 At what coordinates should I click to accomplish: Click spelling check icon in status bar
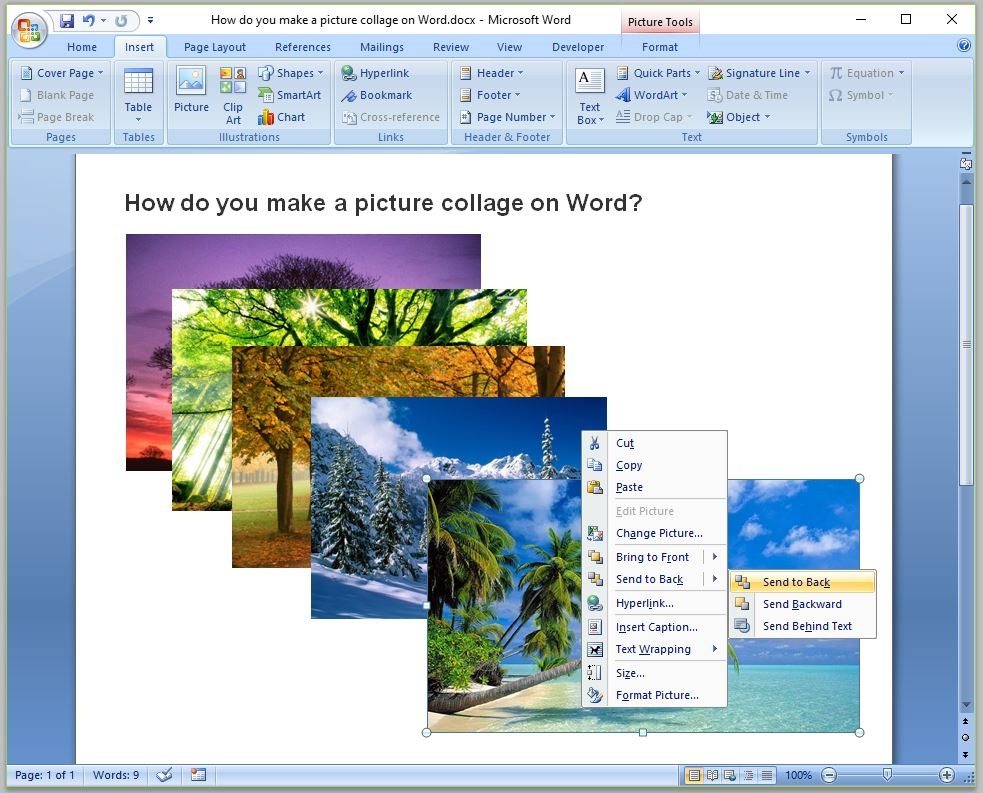click(164, 775)
